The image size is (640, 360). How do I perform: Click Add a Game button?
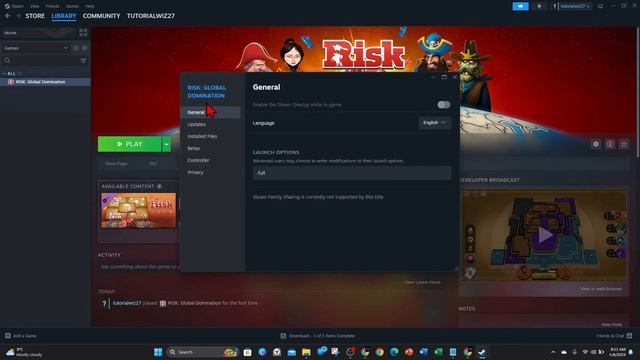click(x=21, y=336)
